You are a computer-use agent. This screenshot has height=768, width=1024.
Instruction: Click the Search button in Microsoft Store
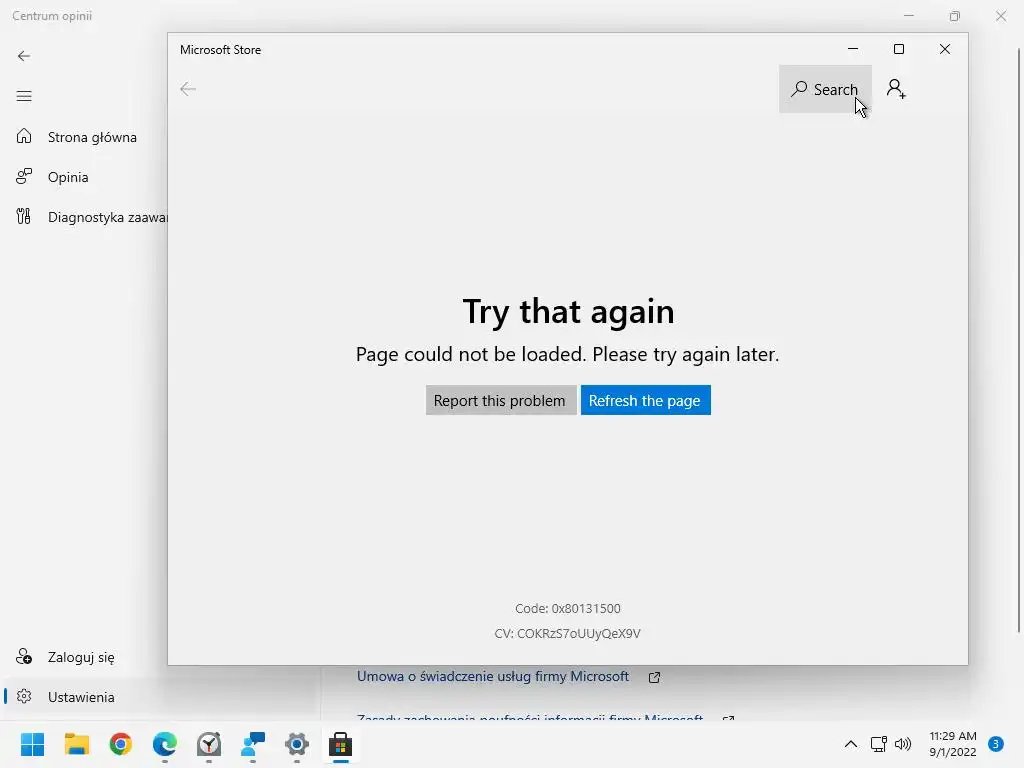825,89
